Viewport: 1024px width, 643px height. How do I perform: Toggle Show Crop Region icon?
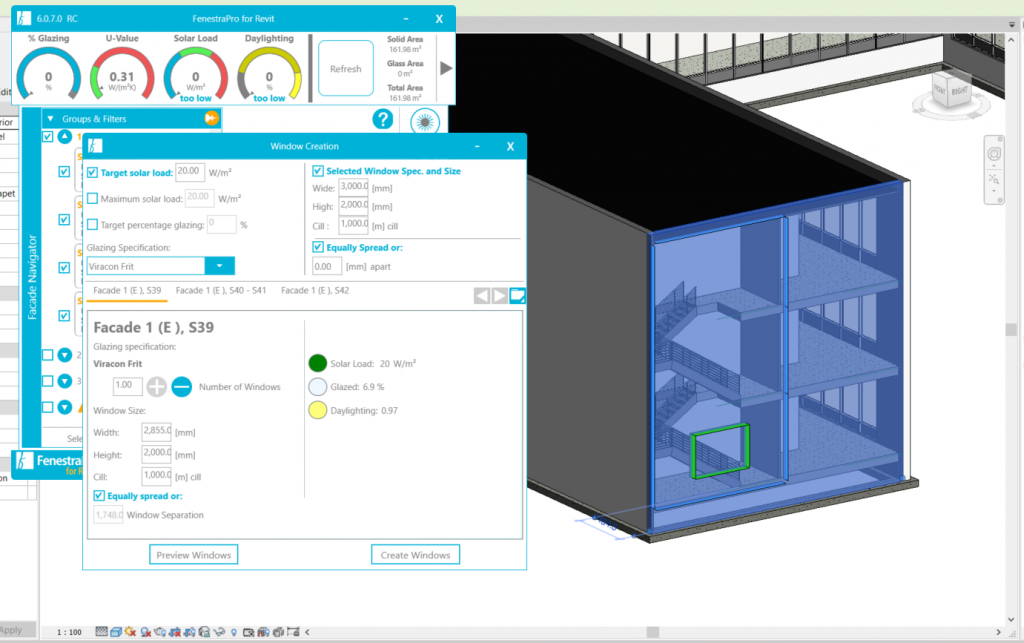[189, 632]
